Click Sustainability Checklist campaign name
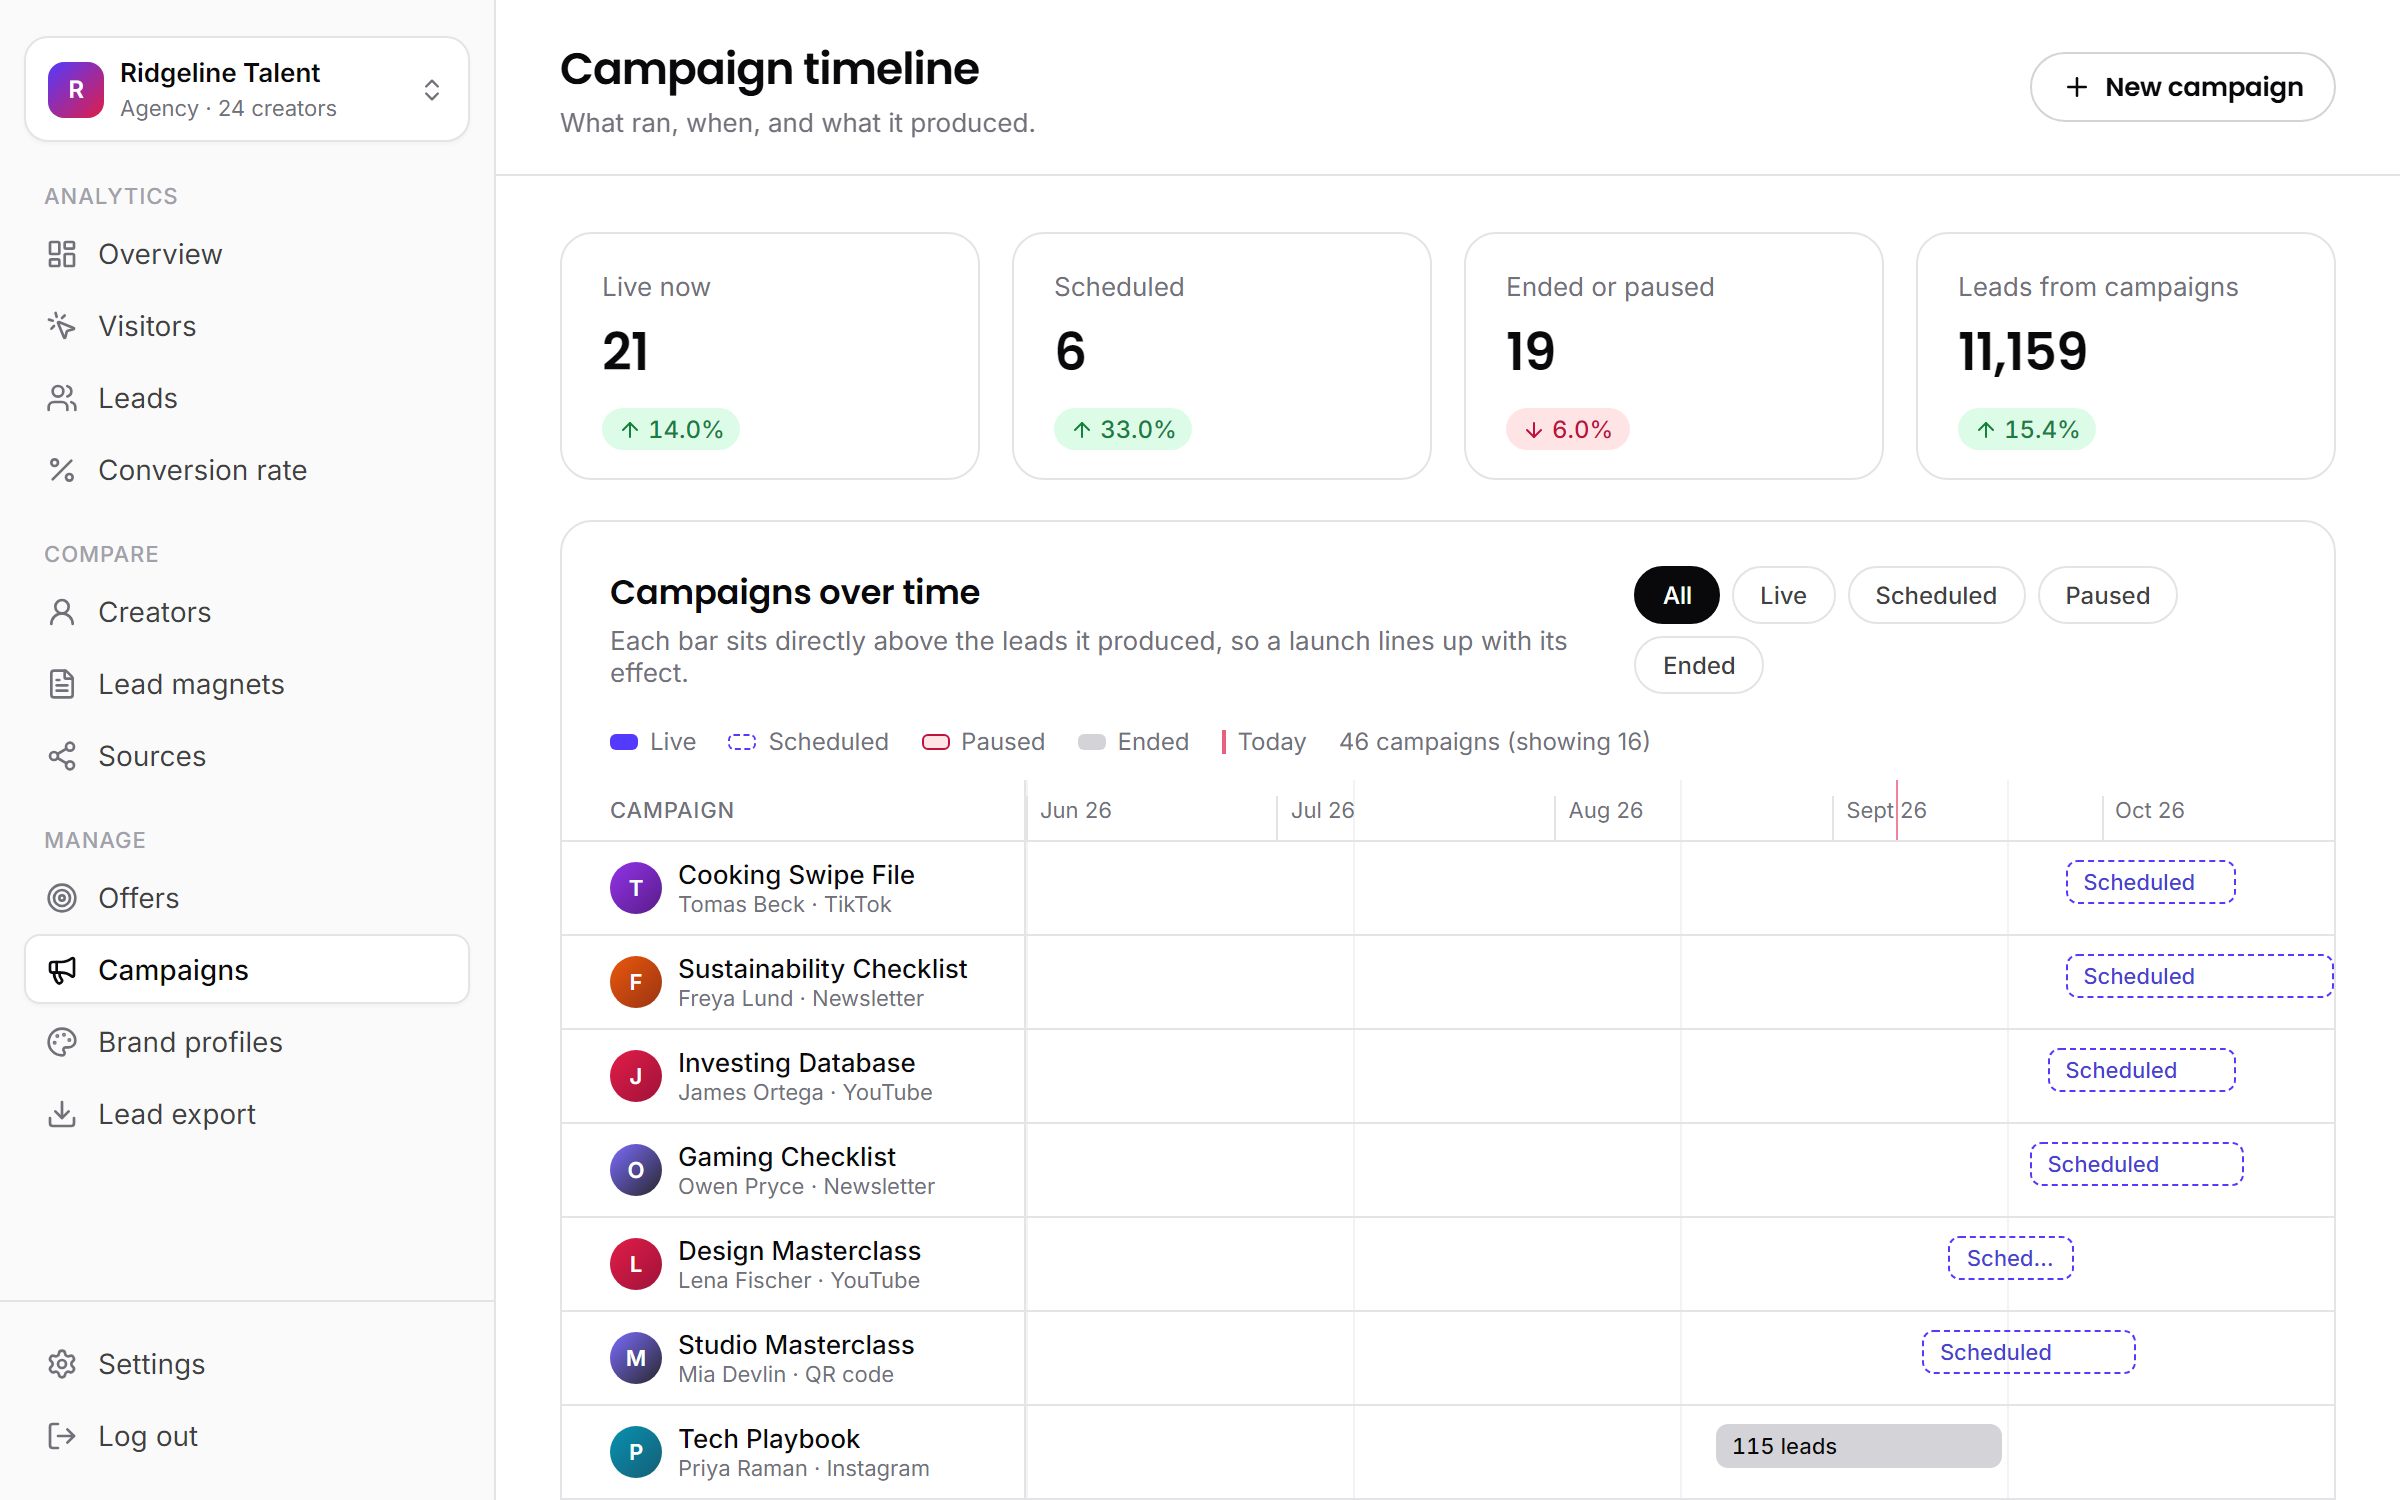Screen dimensions: 2400x1500 tap(822, 969)
